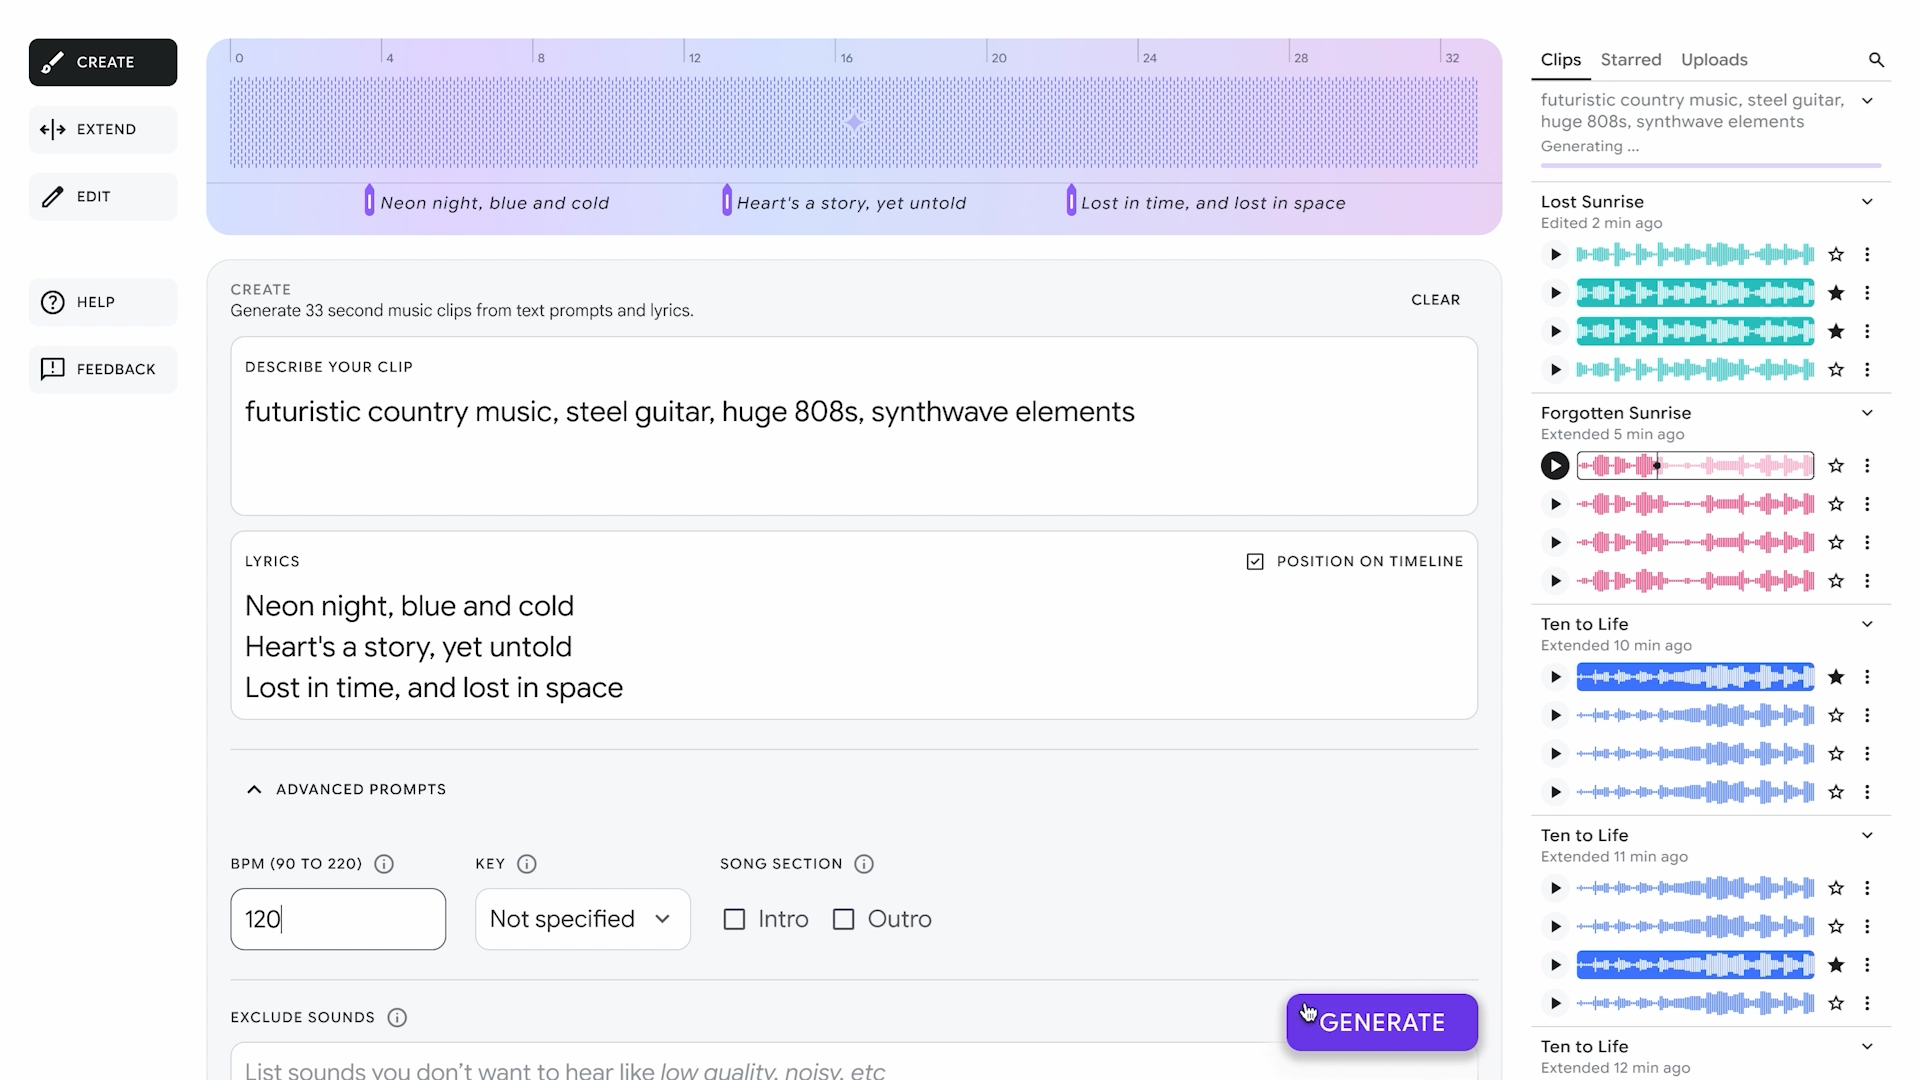This screenshot has height=1080, width=1920.
Task: Collapse the Lost Sunrise group
Action: pyautogui.click(x=1868, y=201)
